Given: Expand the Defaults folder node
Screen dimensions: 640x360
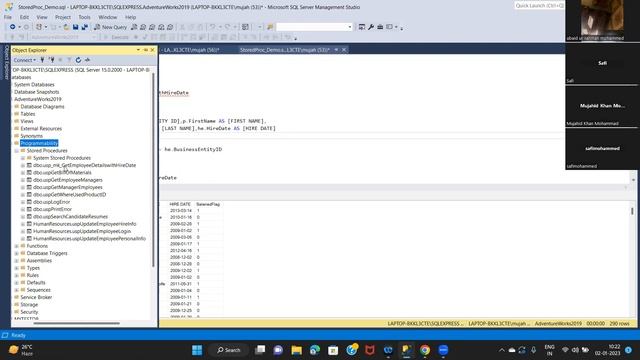Looking at the screenshot, I should pos(17,283).
